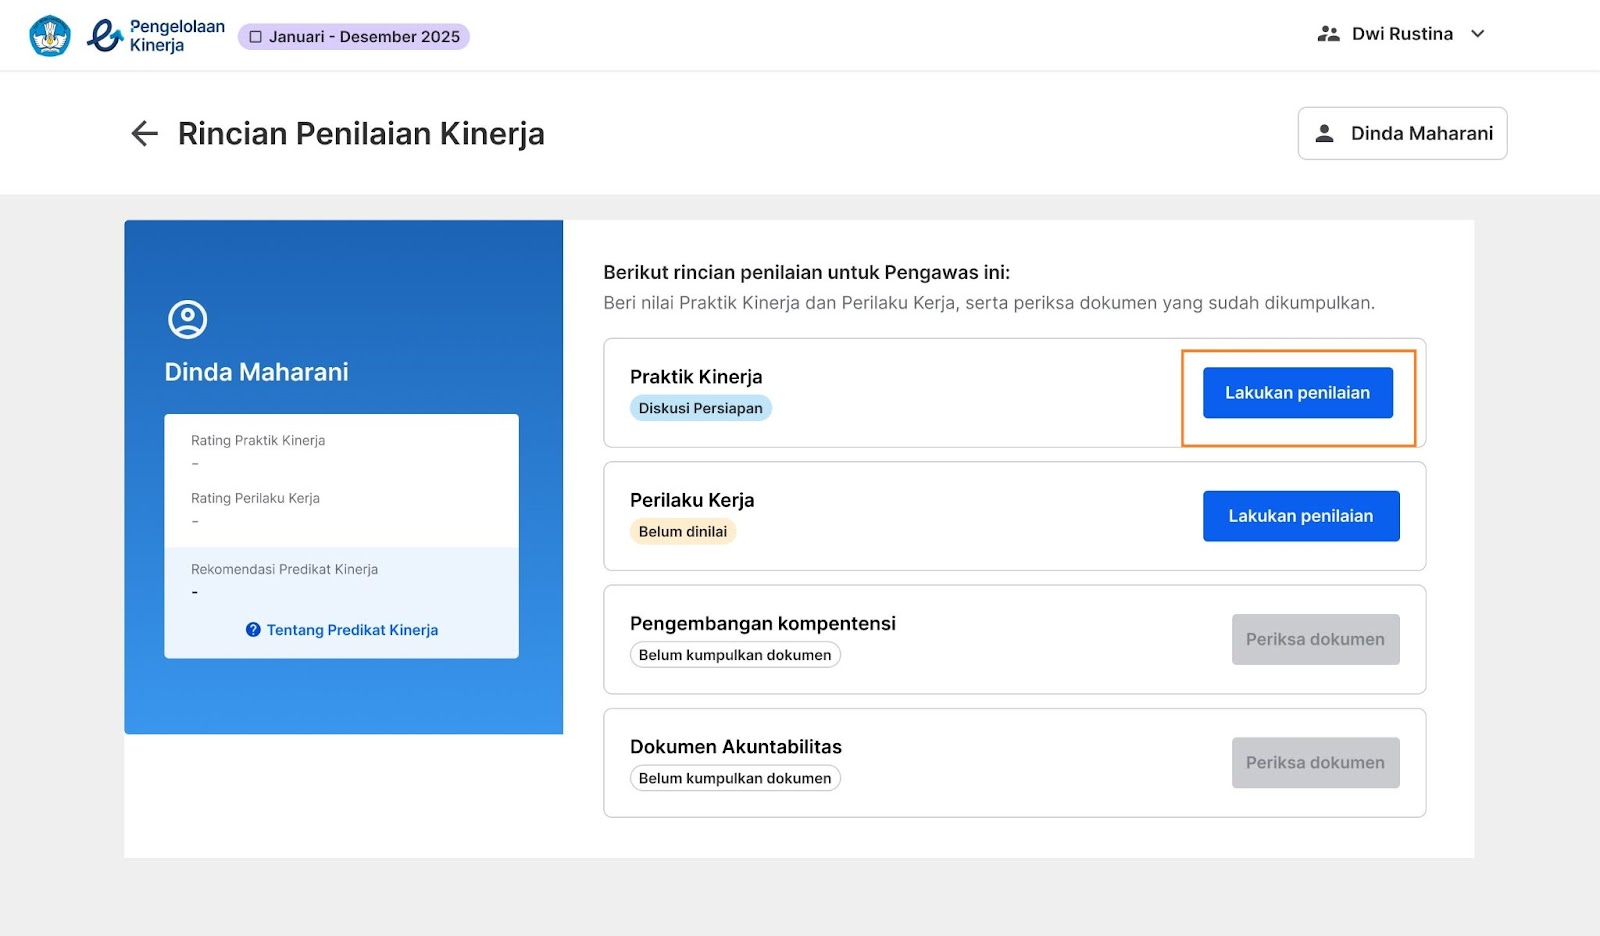Expand the Dwi Rustina account chevron
This screenshot has width=1600, height=936.
(1478, 34)
